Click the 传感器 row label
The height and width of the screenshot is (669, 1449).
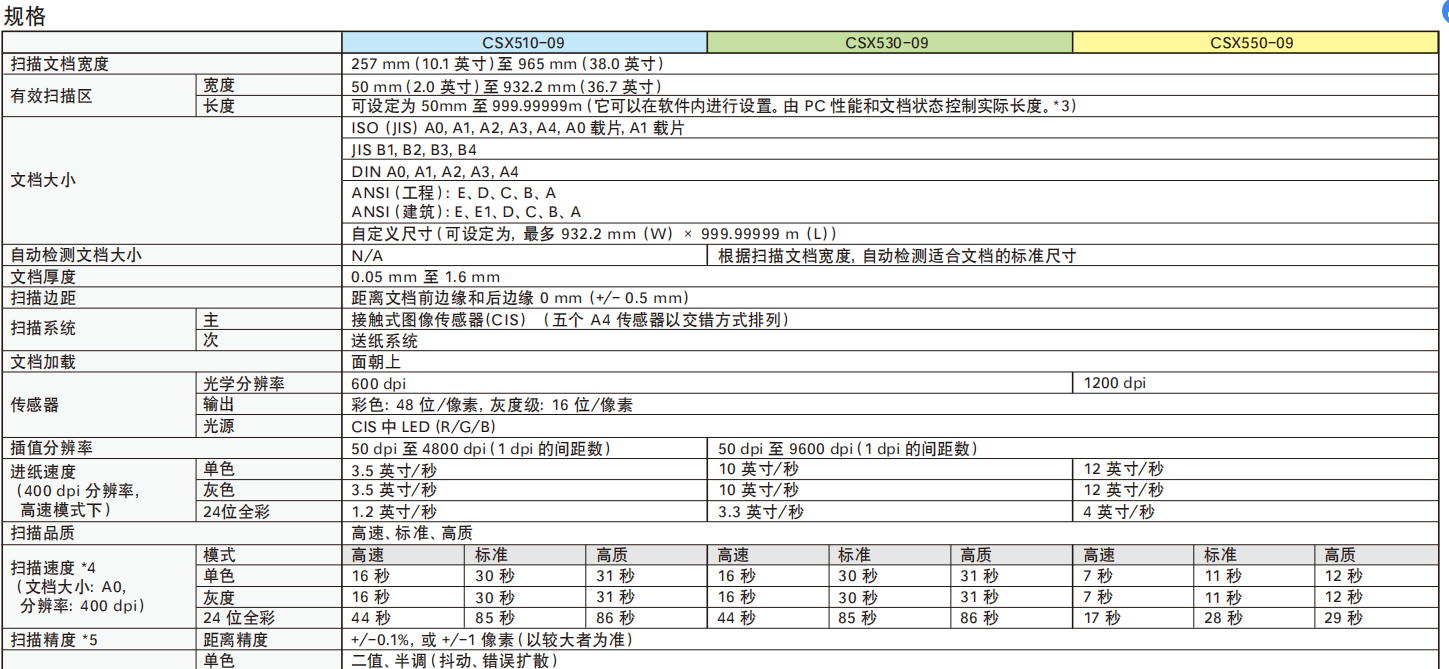pyautogui.click(x=35, y=405)
